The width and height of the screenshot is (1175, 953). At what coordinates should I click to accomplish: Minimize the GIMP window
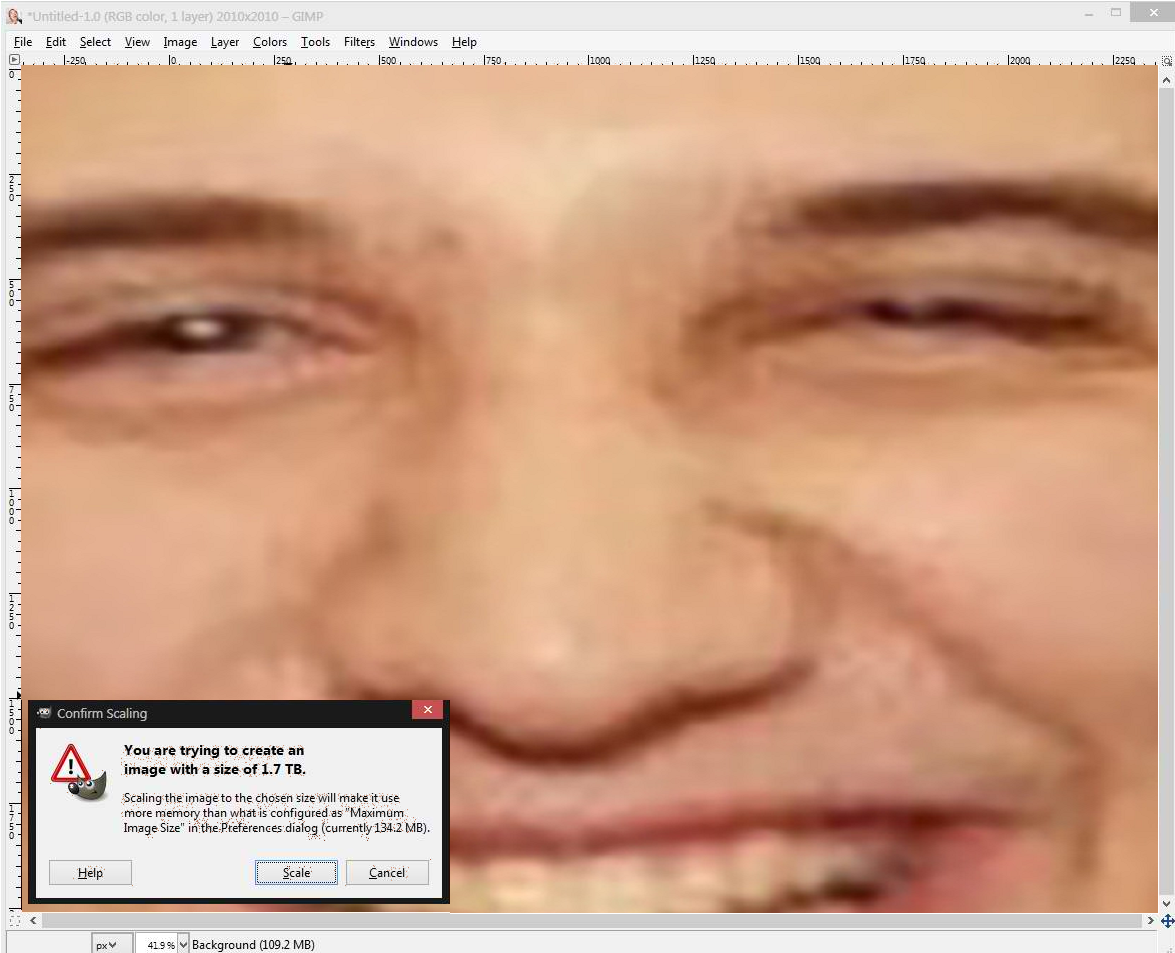[x=1089, y=13]
